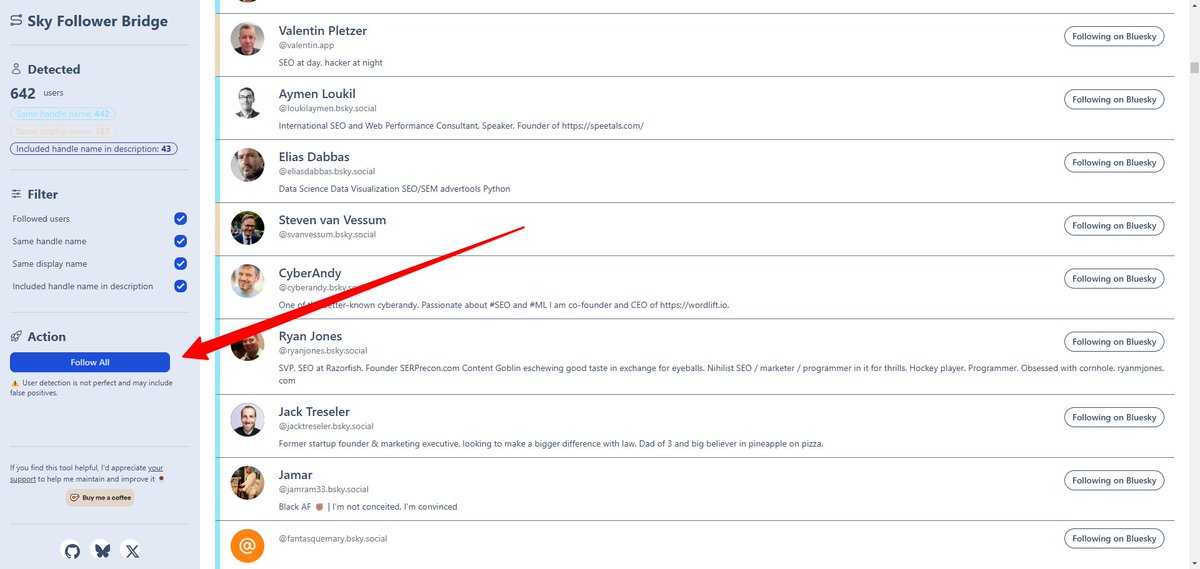The image size is (1200, 569).
Task: Click Following on Bluesky for Jamar
Action: click(x=1114, y=480)
